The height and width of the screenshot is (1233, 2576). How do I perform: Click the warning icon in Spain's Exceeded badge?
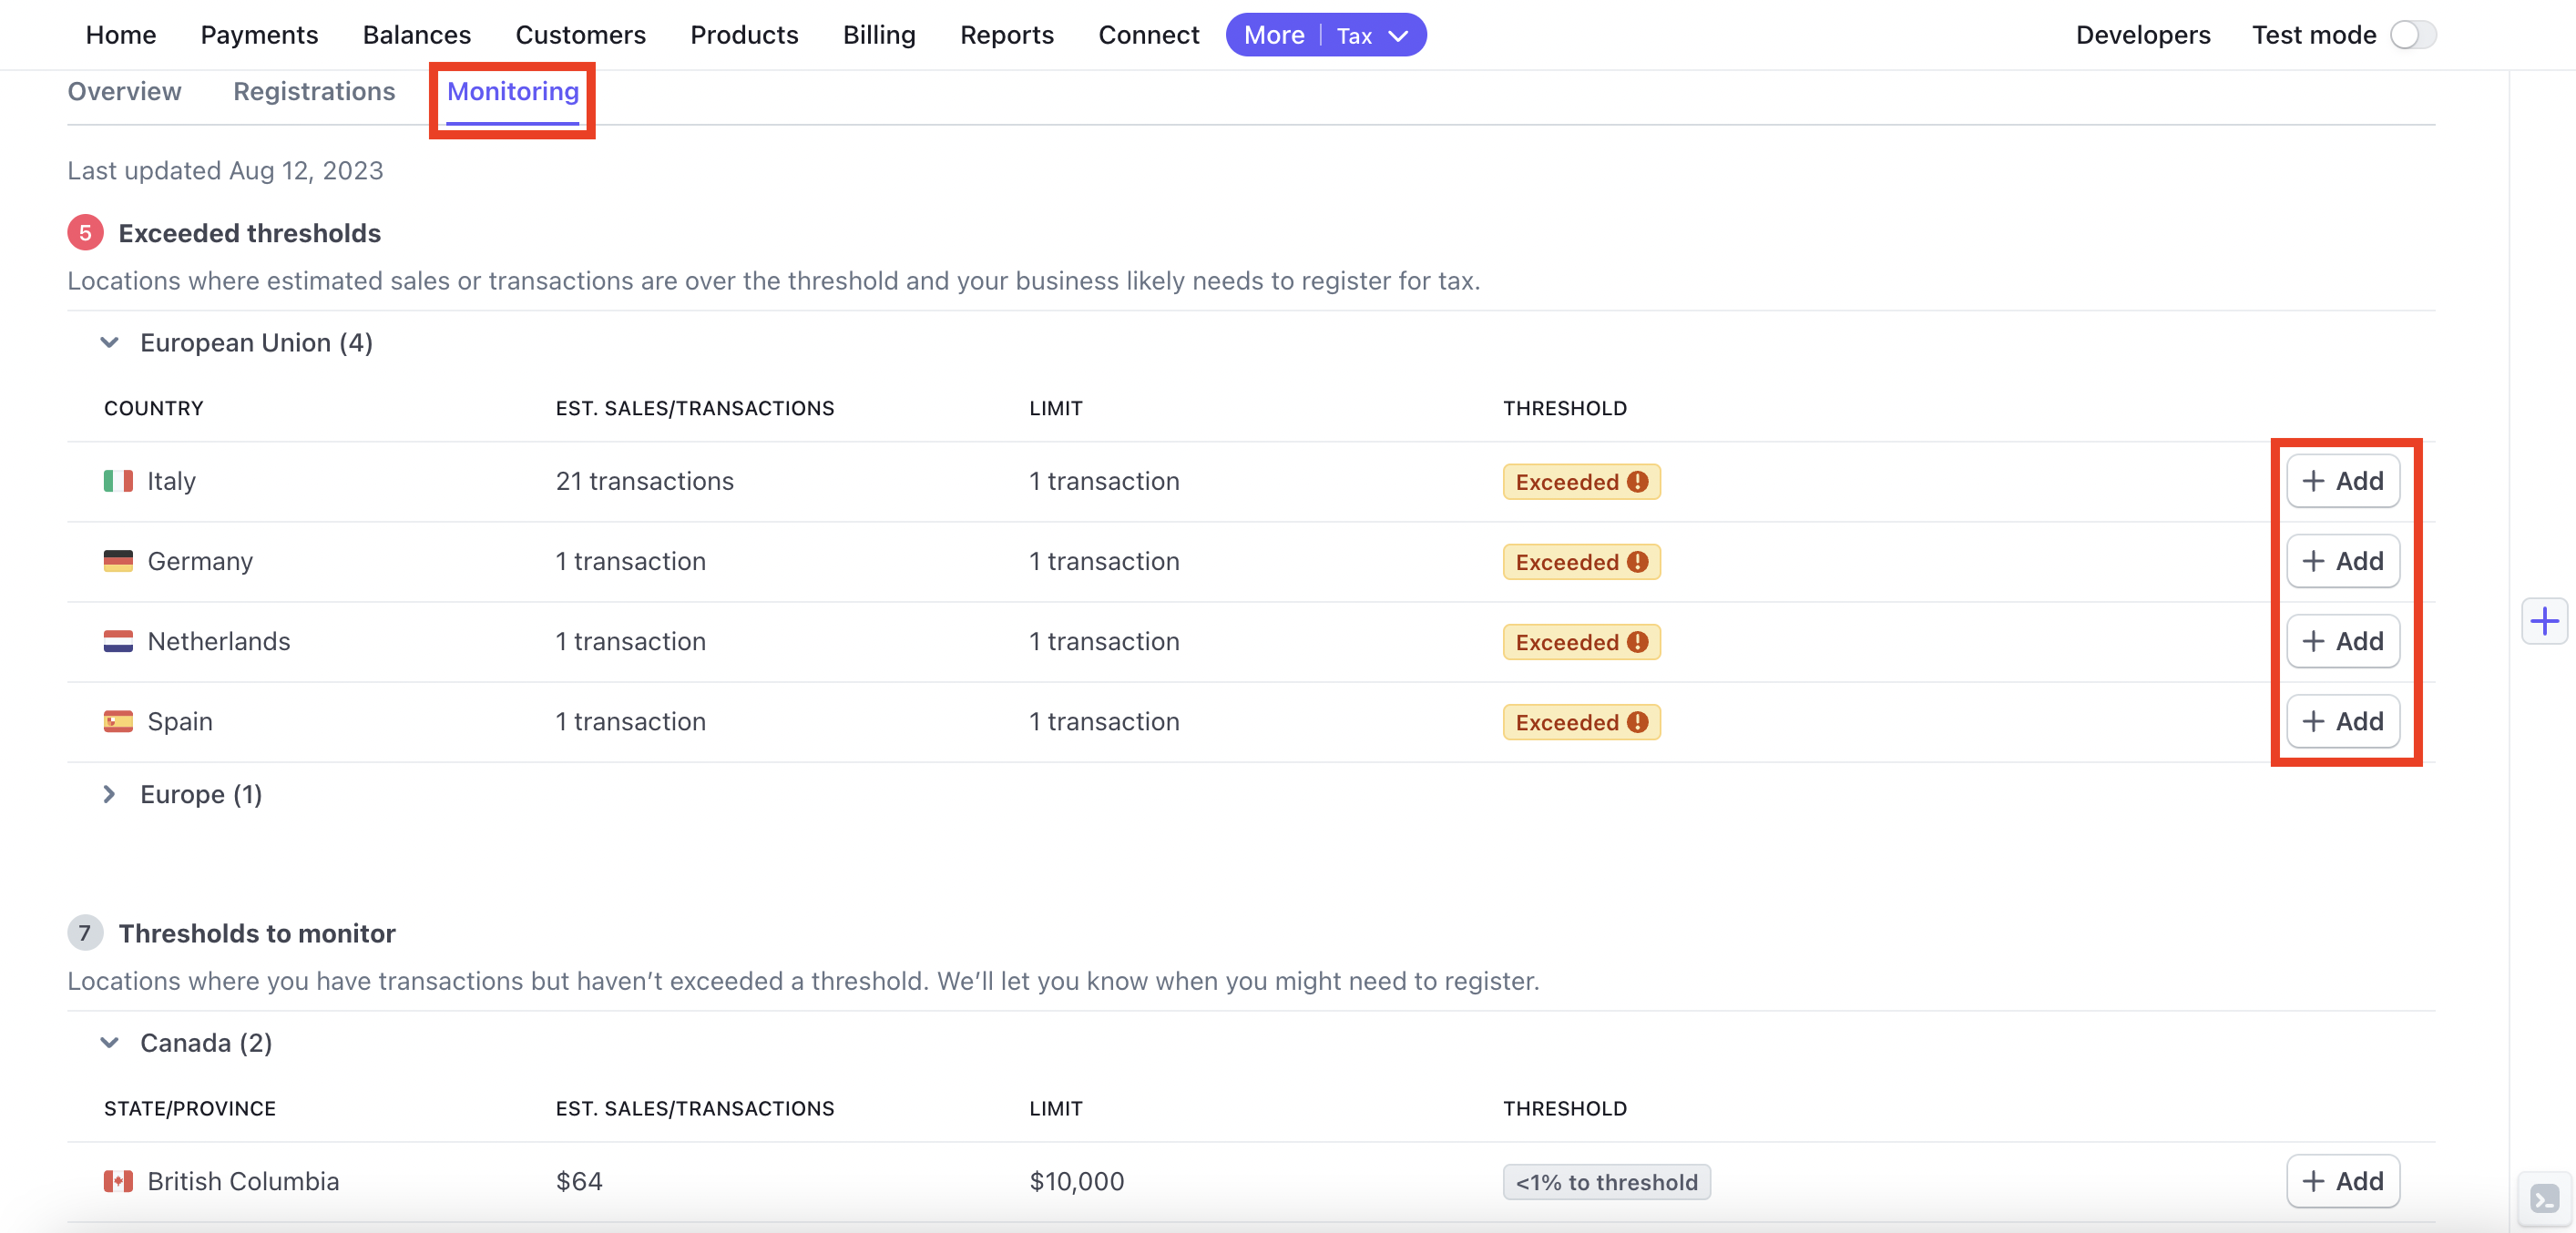pyautogui.click(x=1638, y=722)
